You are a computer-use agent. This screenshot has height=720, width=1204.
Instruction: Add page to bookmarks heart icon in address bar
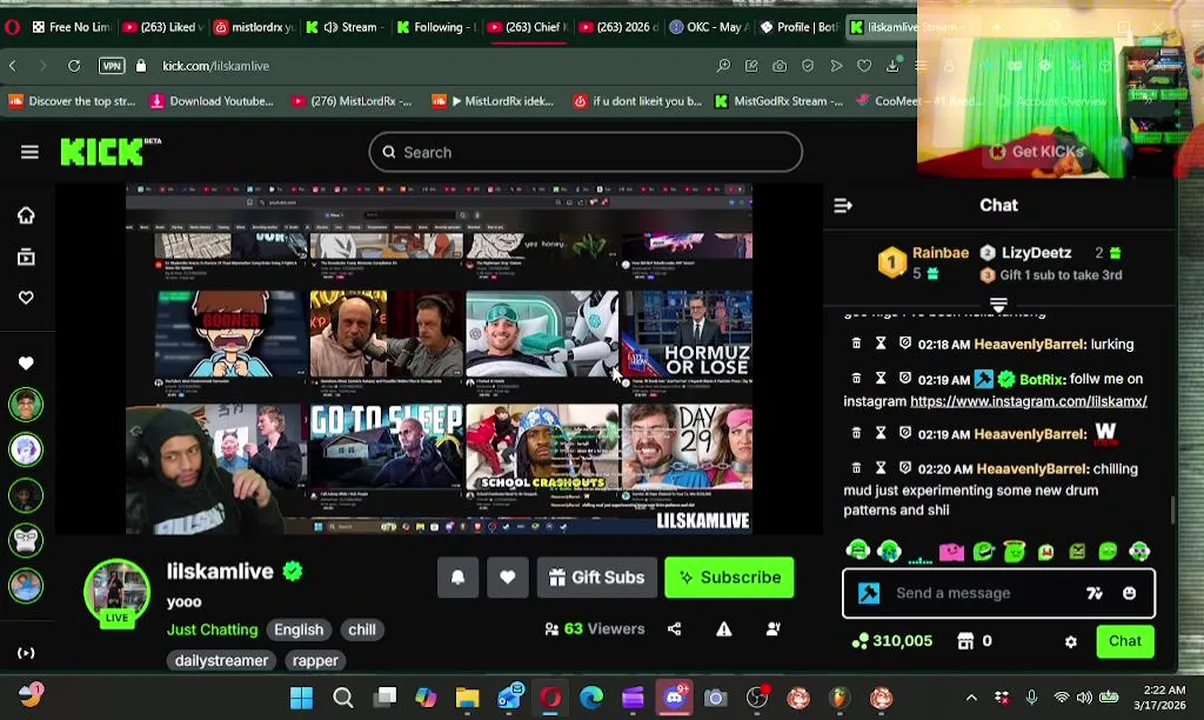click(x=864, y=66)
